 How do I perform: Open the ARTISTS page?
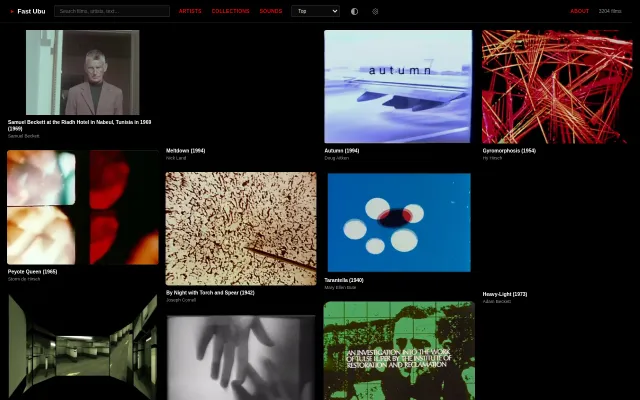[190, 11]
